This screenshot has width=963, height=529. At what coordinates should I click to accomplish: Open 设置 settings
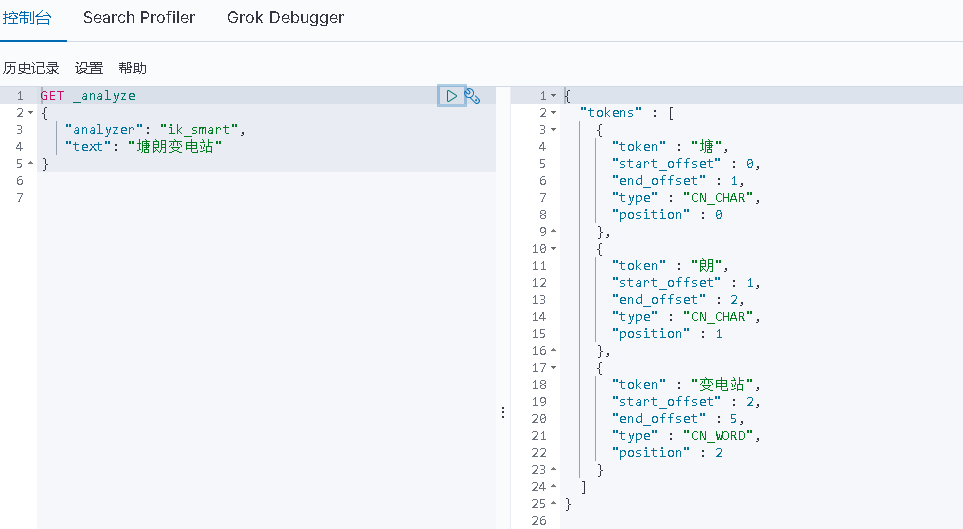[x=89, y=68]
